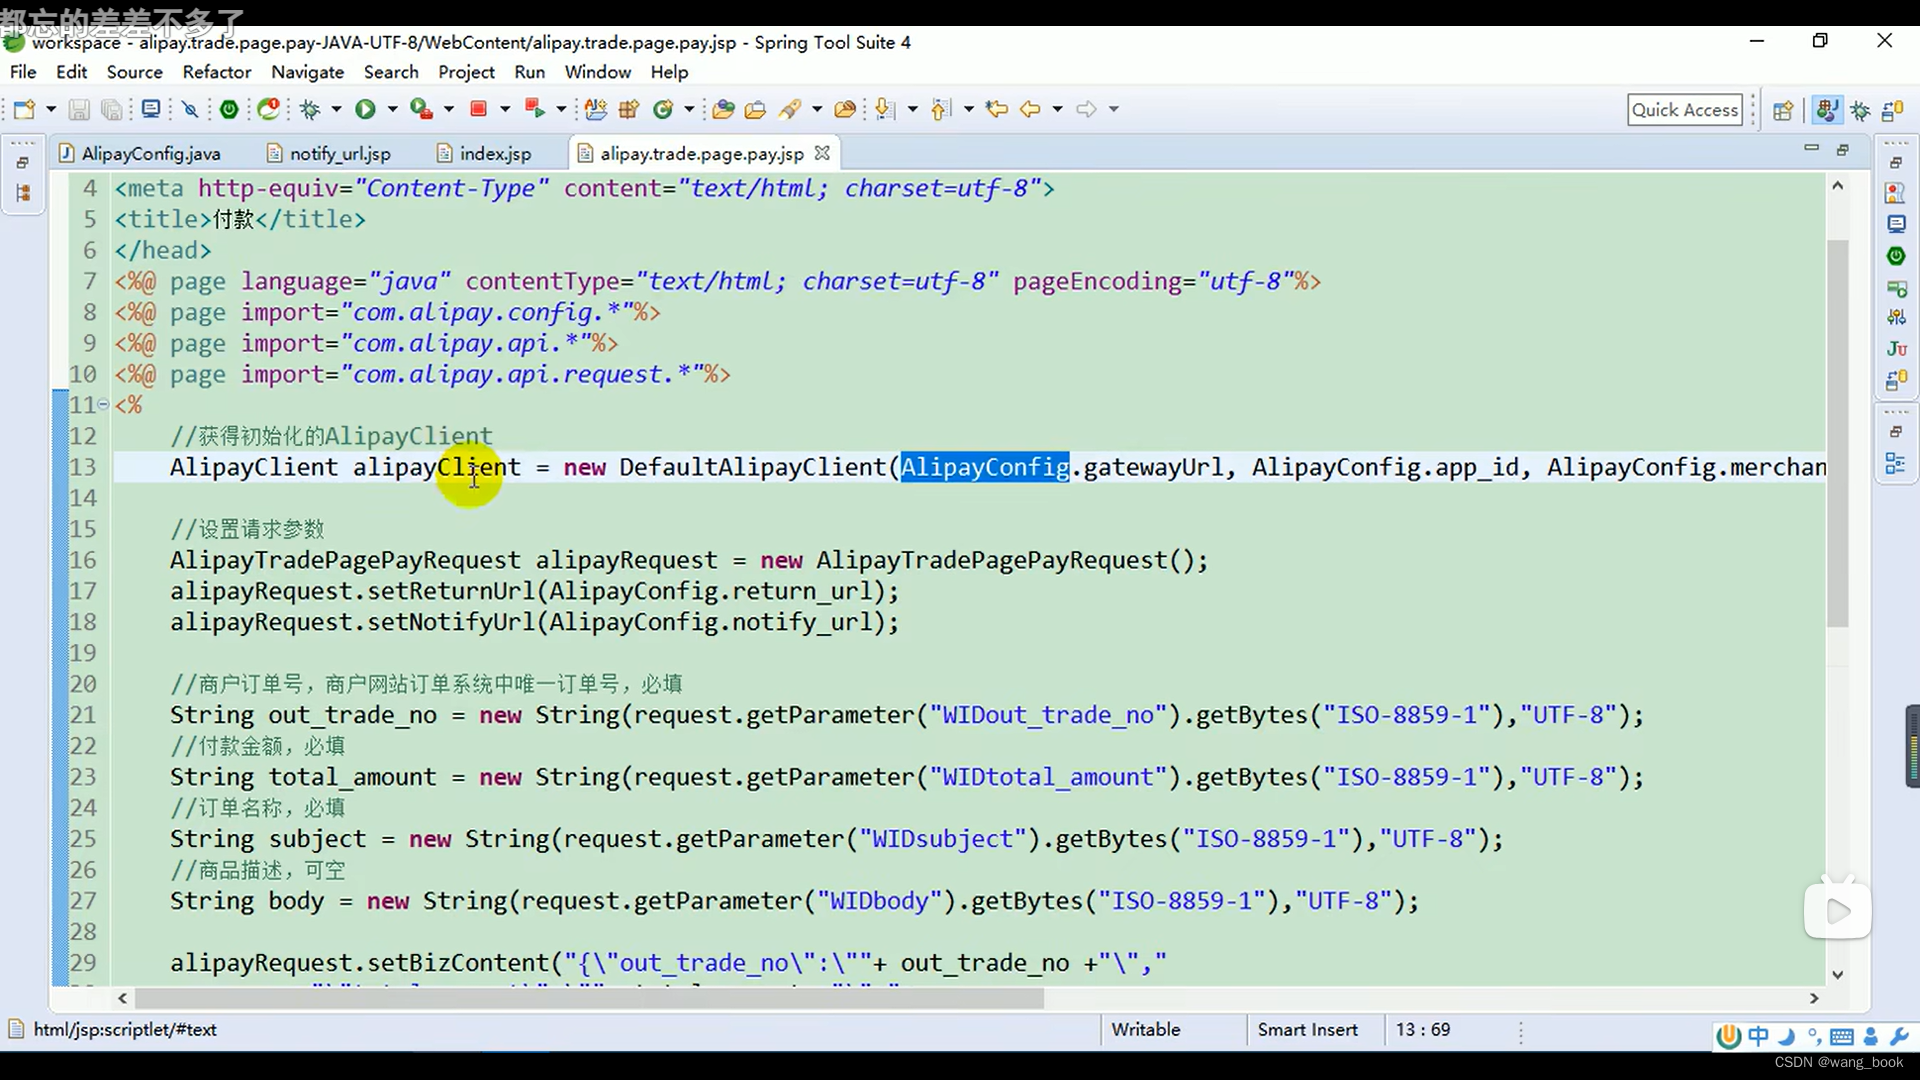Click the Next Annotation down-arrow icon
This screenshot has width=1920, height=1080.
[884, 109]
